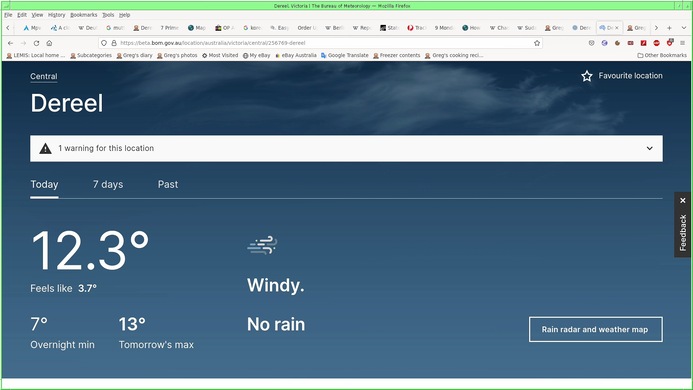Image resolution: width=693 pixels, height=390 pixels.
Task: Switch to the Mpv browser tab
Action: click(32, 27)
